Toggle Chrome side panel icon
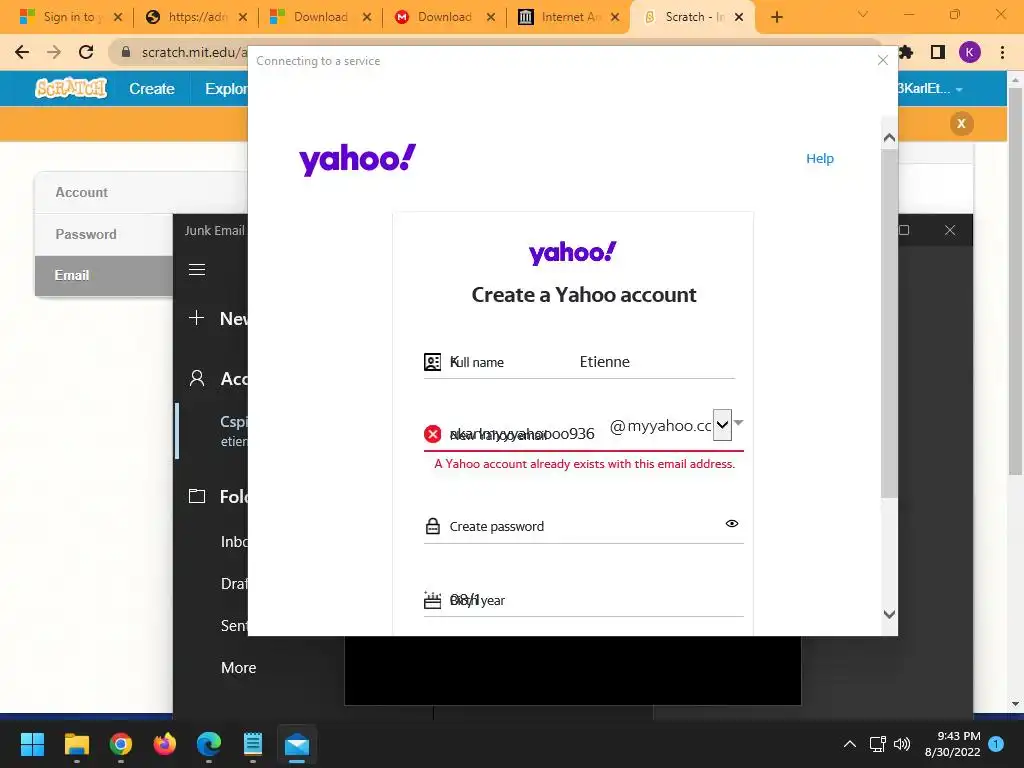1024x768 pixels. pyautogui.click(x=938, y=52)
